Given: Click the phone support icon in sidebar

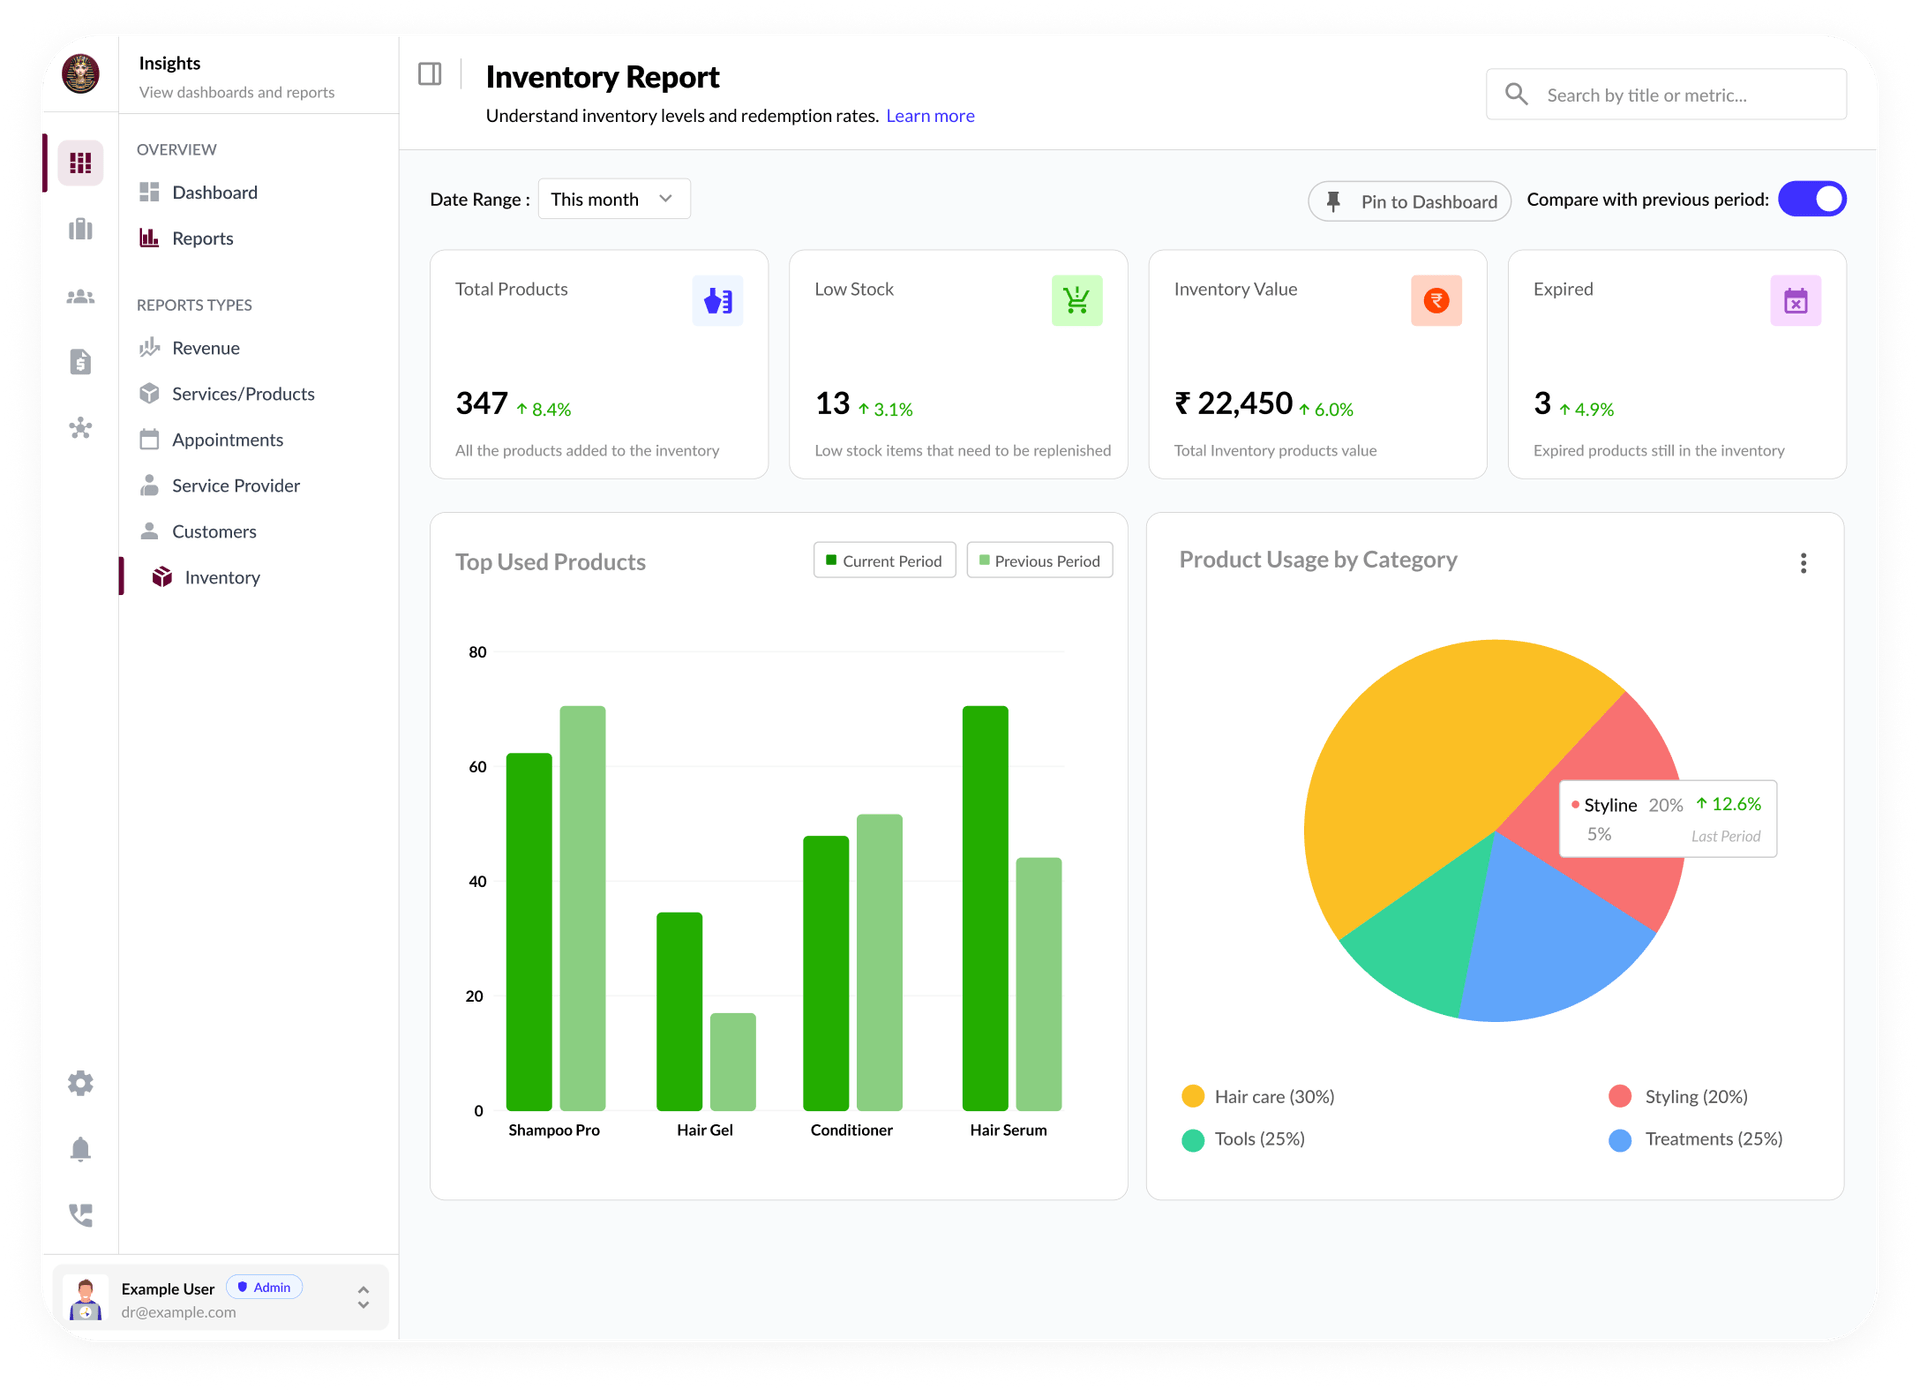Looking at the screenshot, I should tap(80, 1214).
